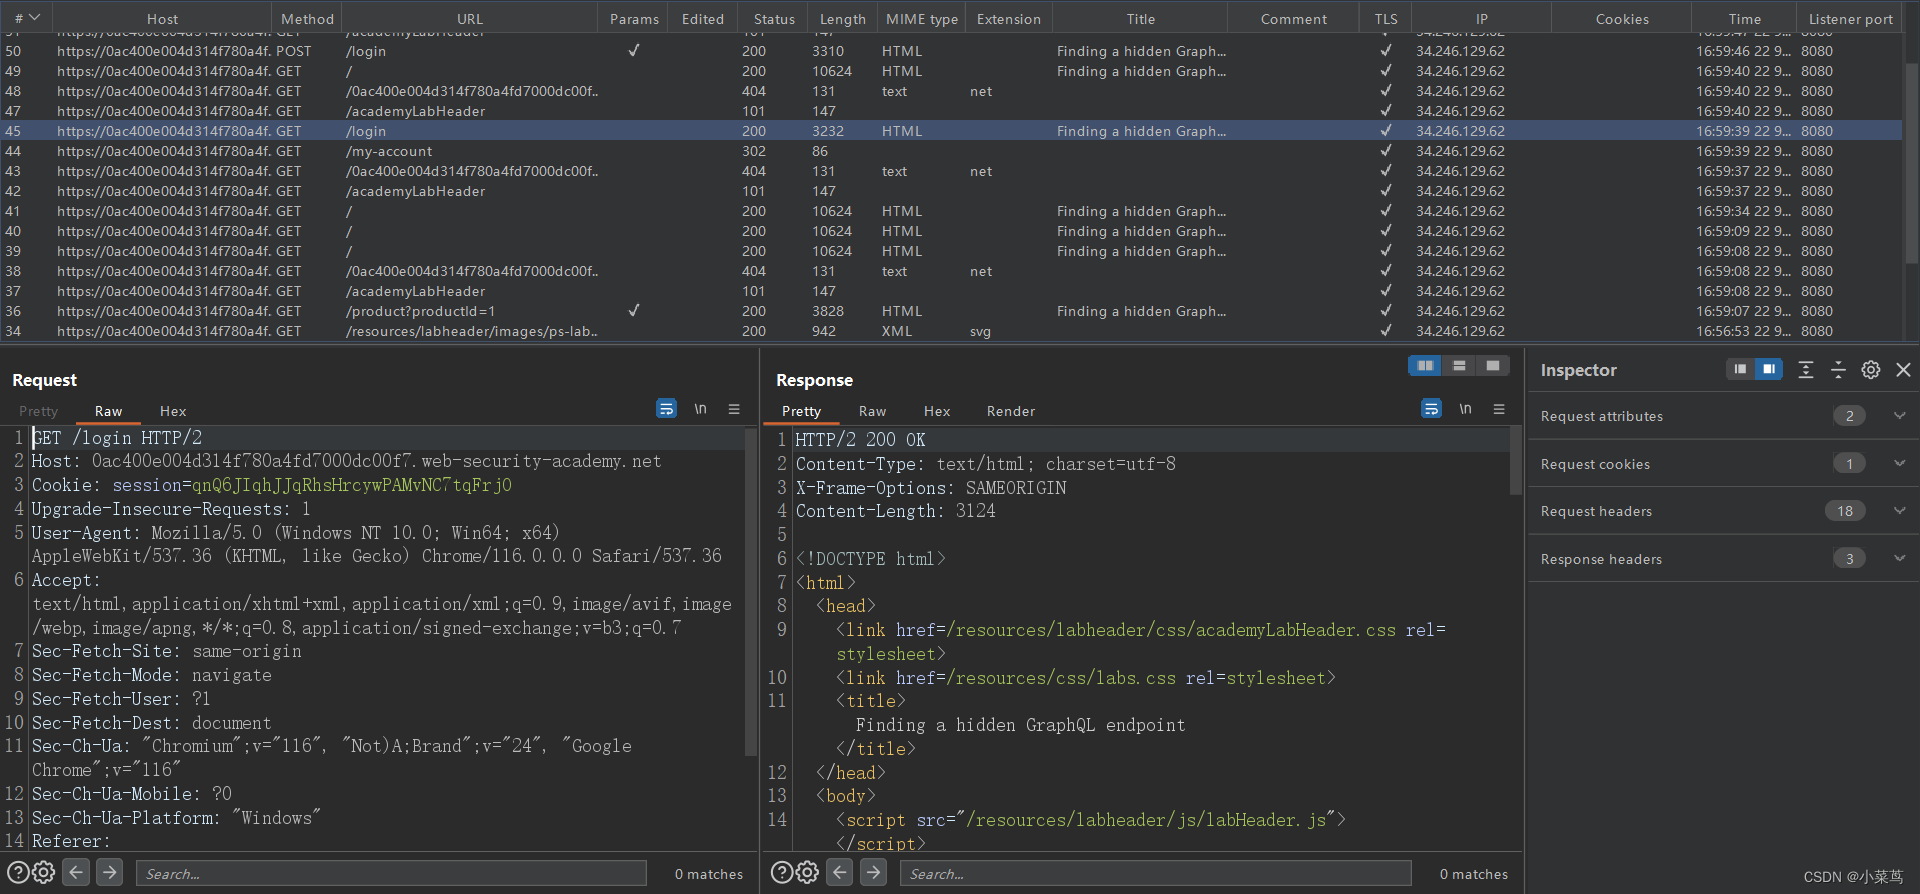Switch Response view to Raw tab

point(872,411)
